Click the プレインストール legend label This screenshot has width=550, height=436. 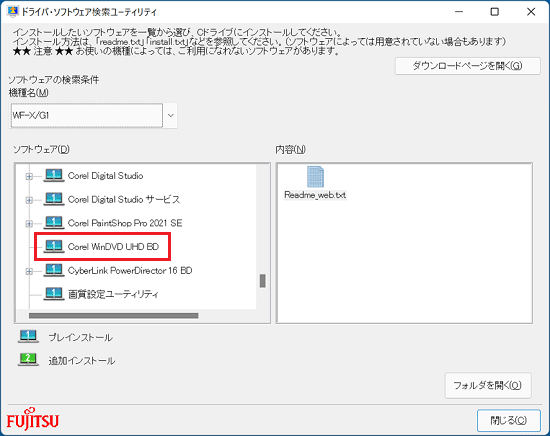(x=80, y=337)
